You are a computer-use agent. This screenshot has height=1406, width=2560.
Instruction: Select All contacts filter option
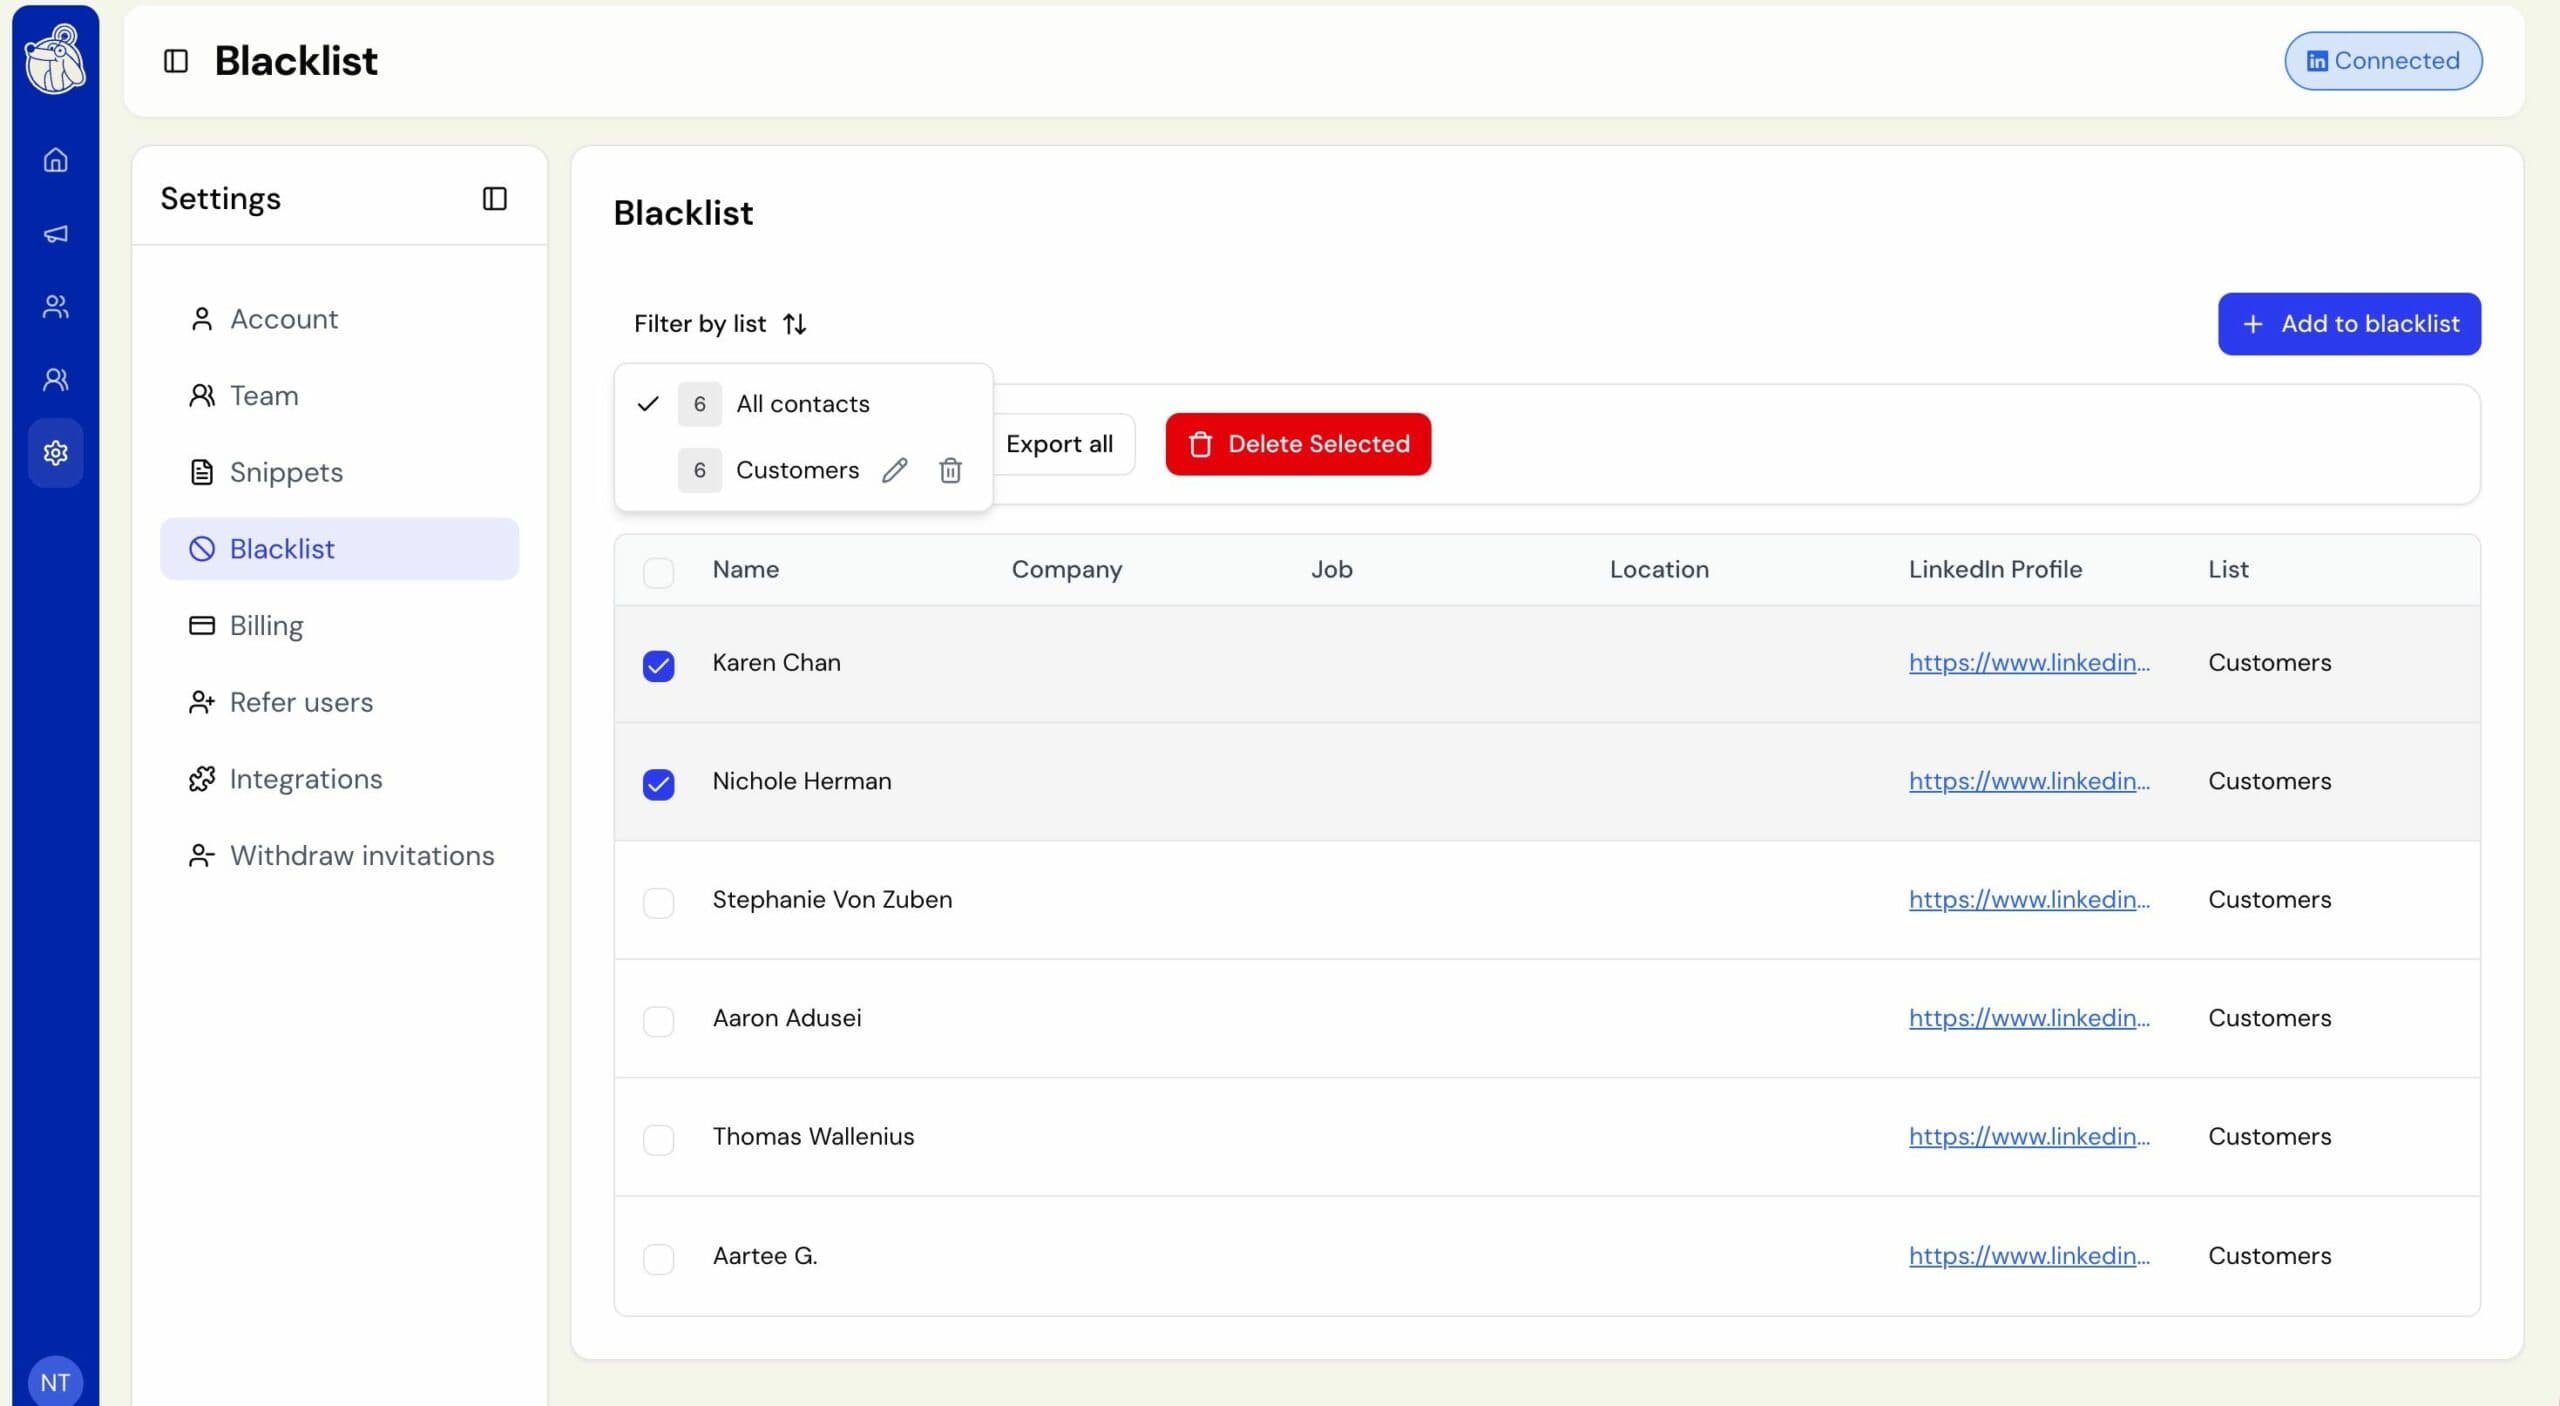(x=802, y=404)
